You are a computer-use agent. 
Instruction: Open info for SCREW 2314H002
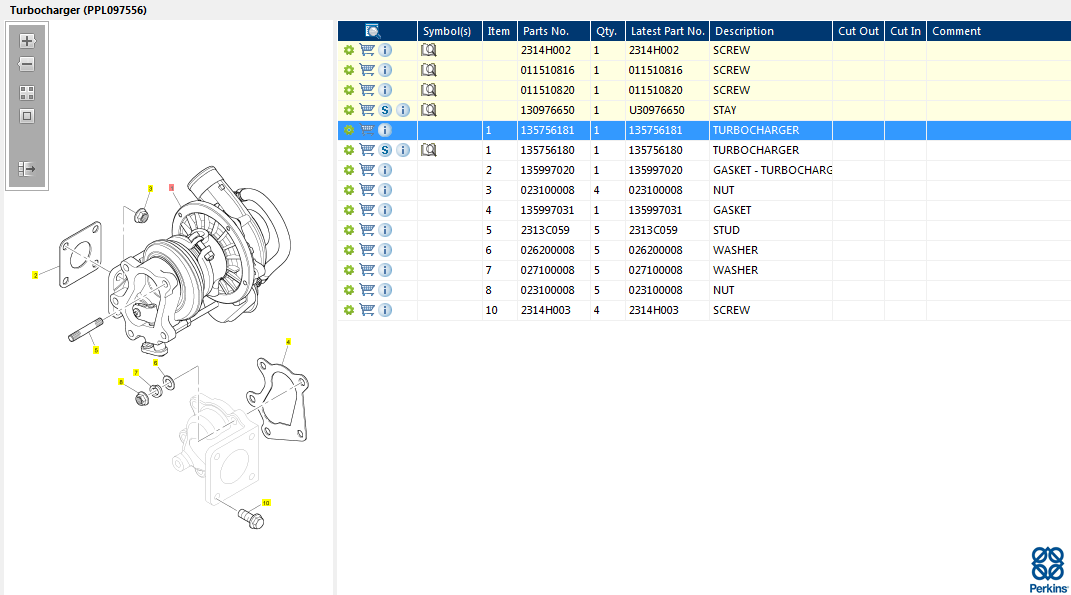(385, 50)
